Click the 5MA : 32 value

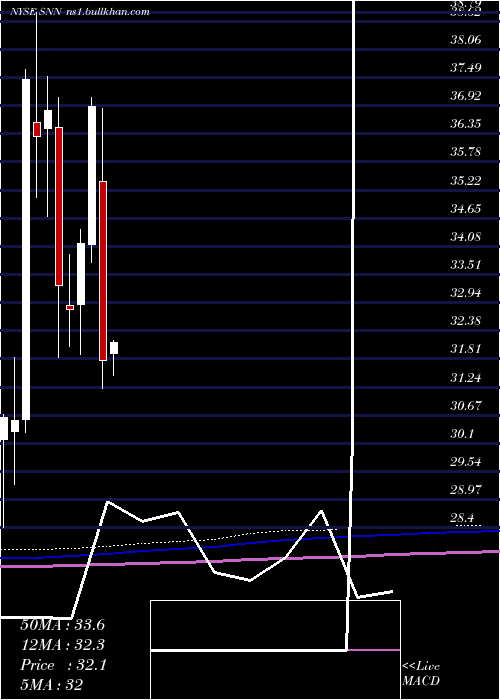51,685
